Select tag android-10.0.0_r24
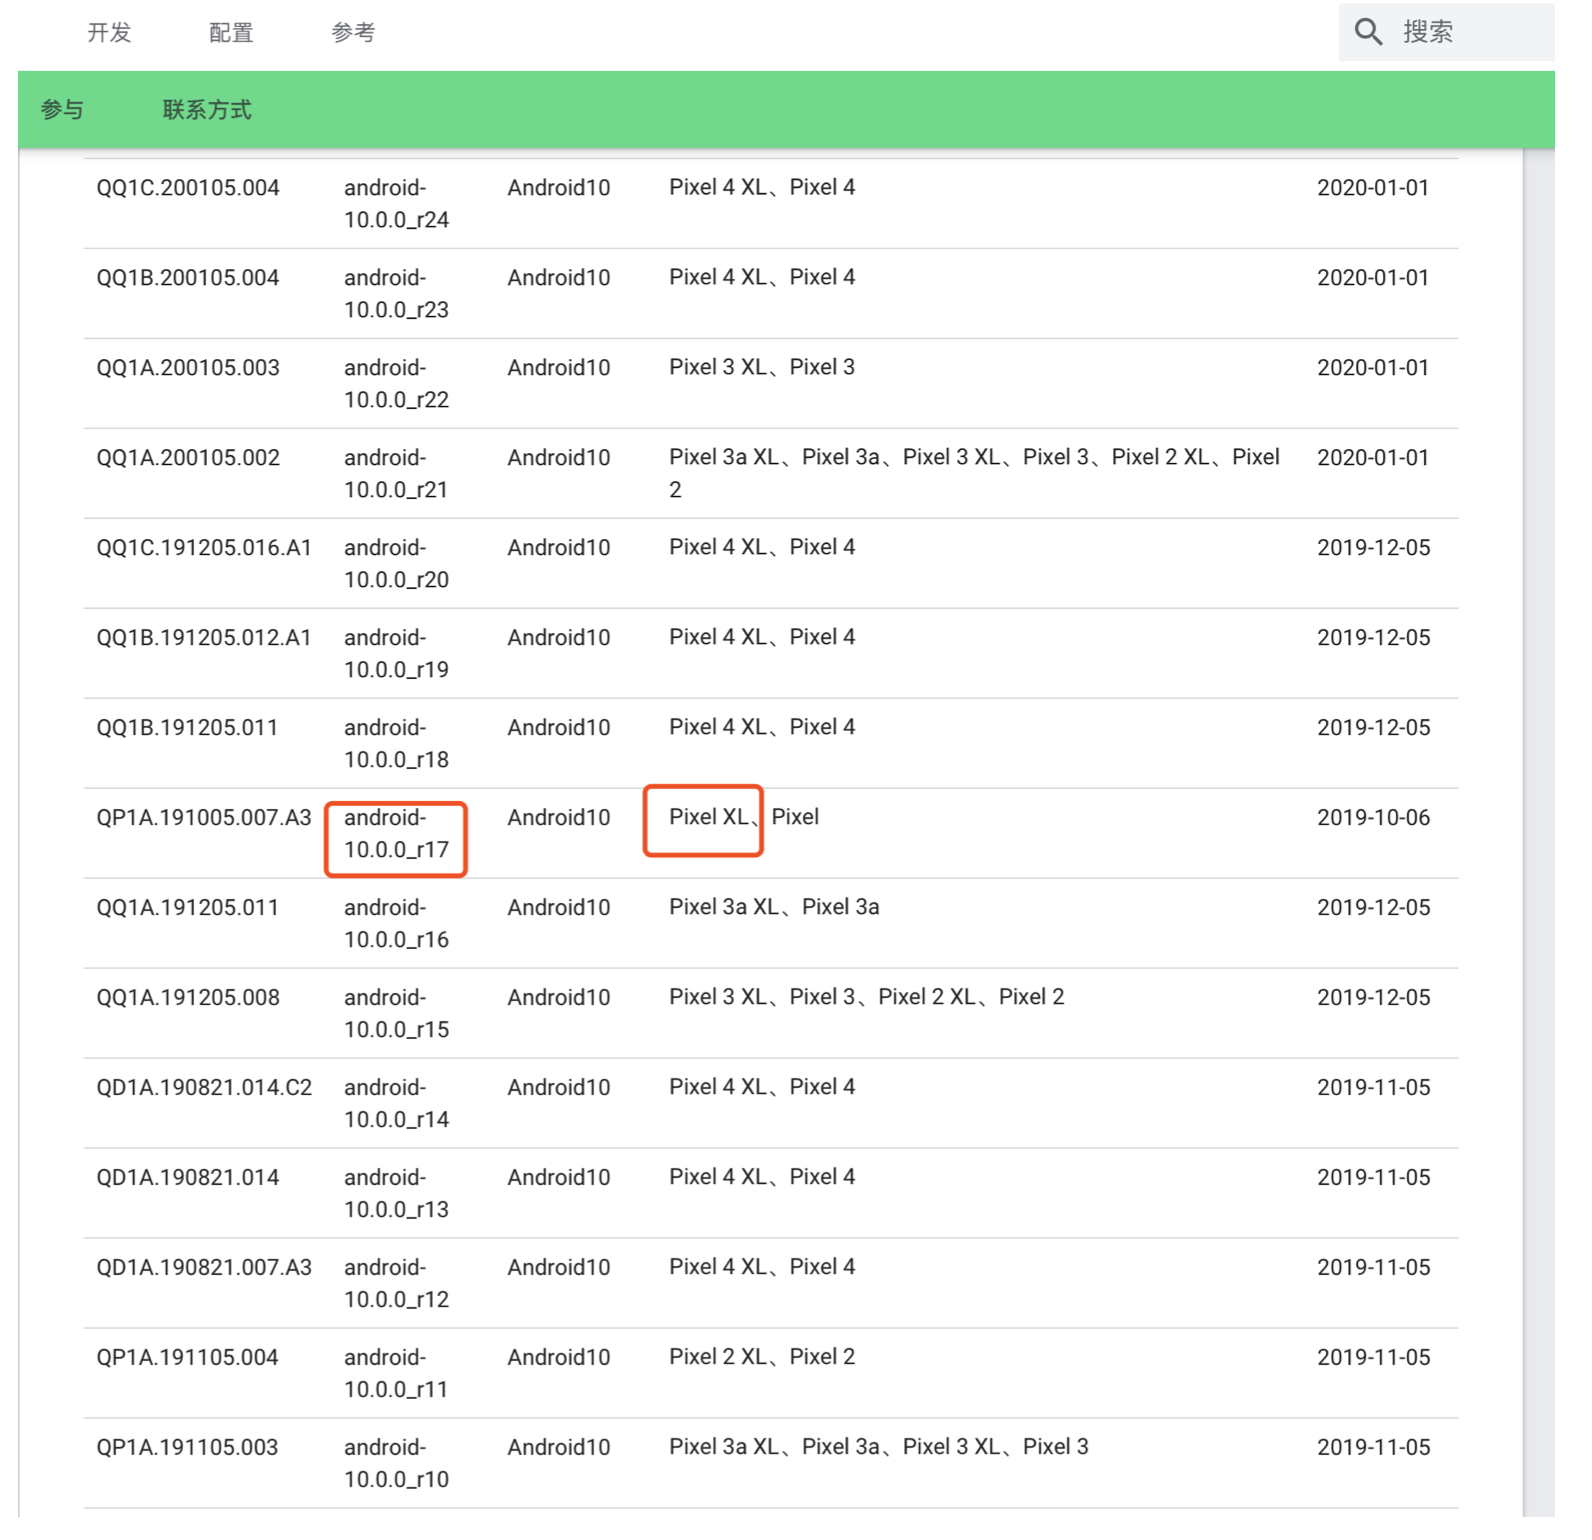 (x=396, y=204)
